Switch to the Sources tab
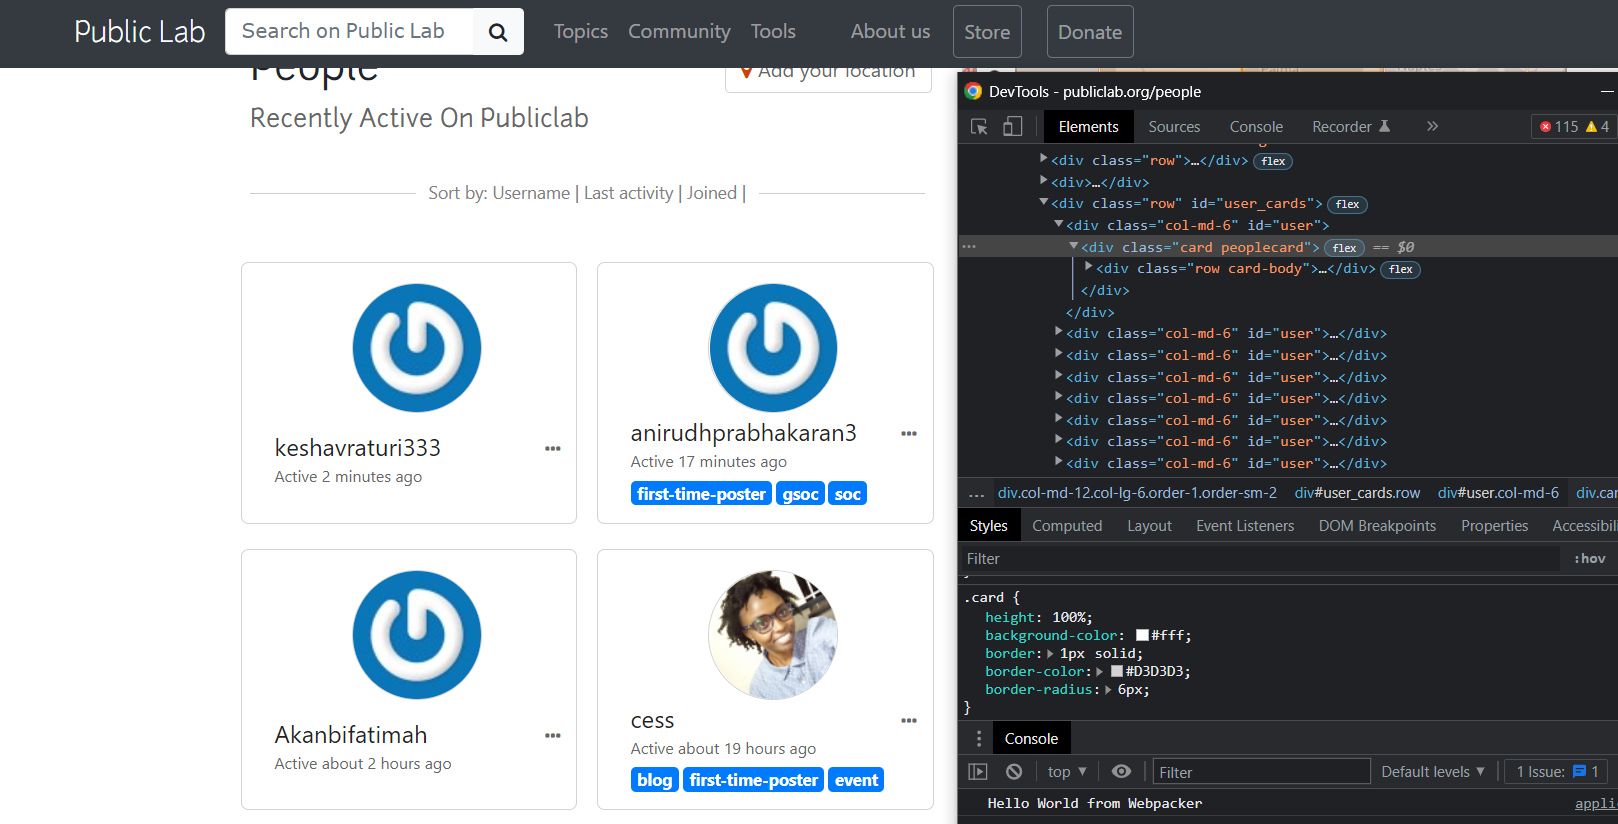 click(1174, 127)
